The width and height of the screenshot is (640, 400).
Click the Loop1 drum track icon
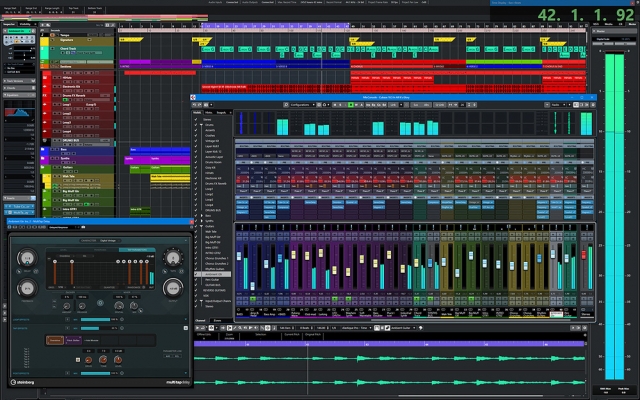tap(44, 104)
